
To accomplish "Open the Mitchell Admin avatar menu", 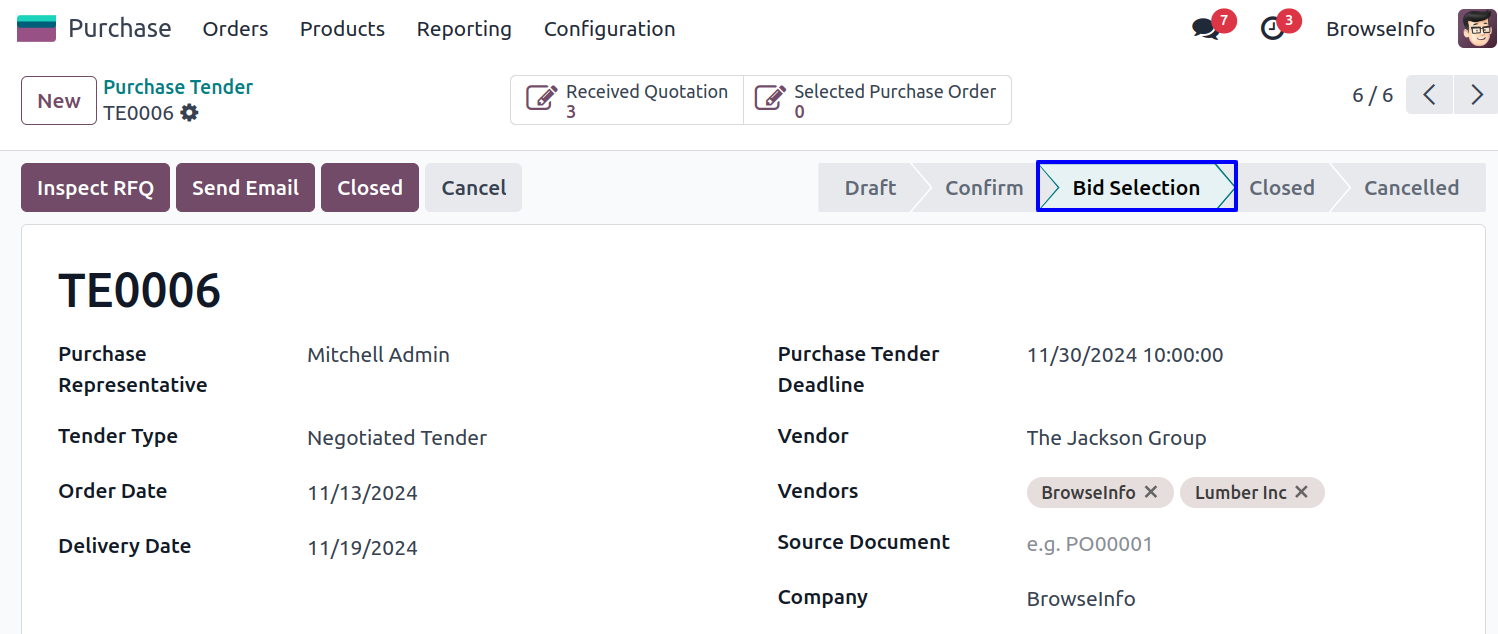I will [x=1477, y=29].
